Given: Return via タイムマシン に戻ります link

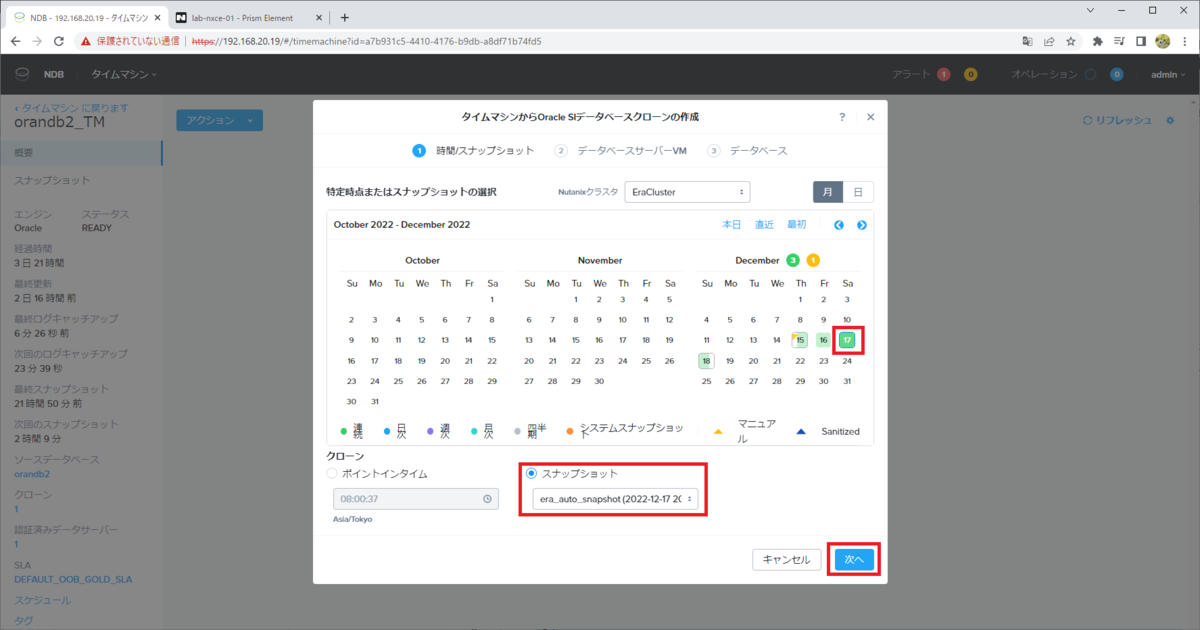Looking at the screenshot, I should (71, 107).
